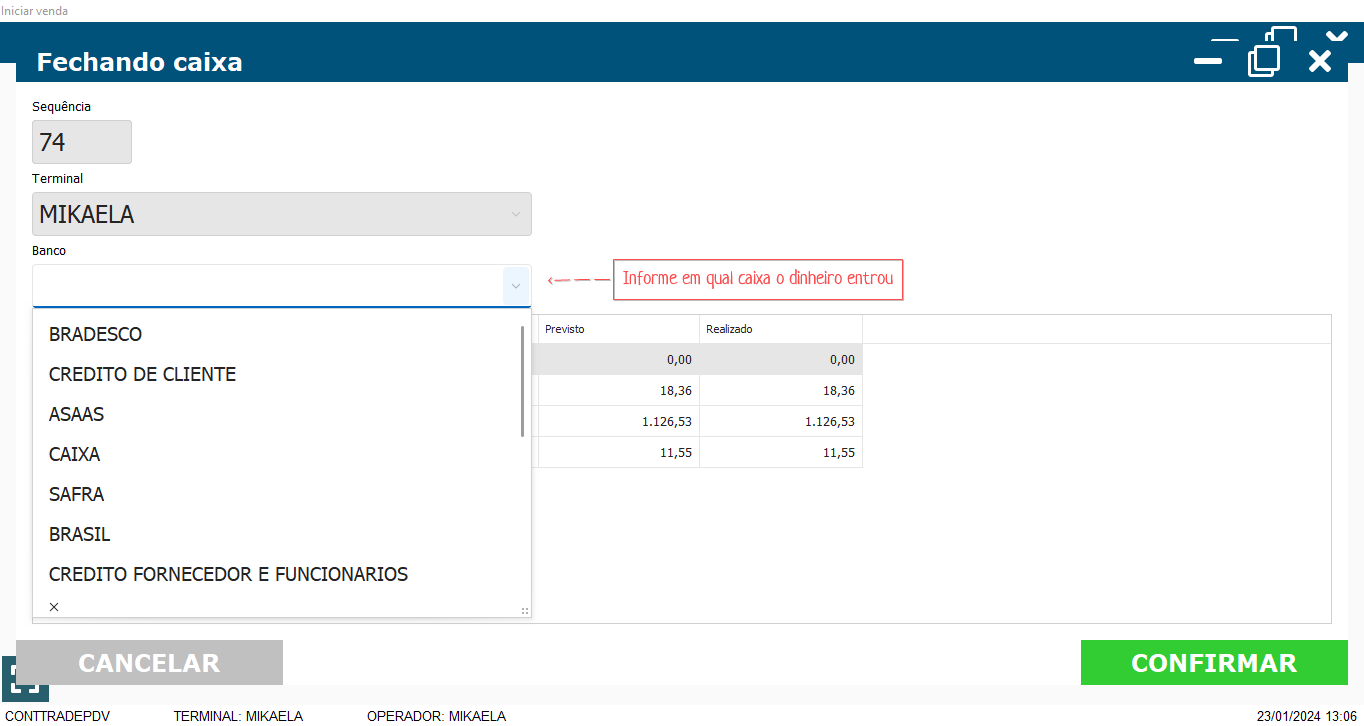Click the Sequência field showing 74
The width and height of the screenshot is (1364, 726).
pos(82,142)
